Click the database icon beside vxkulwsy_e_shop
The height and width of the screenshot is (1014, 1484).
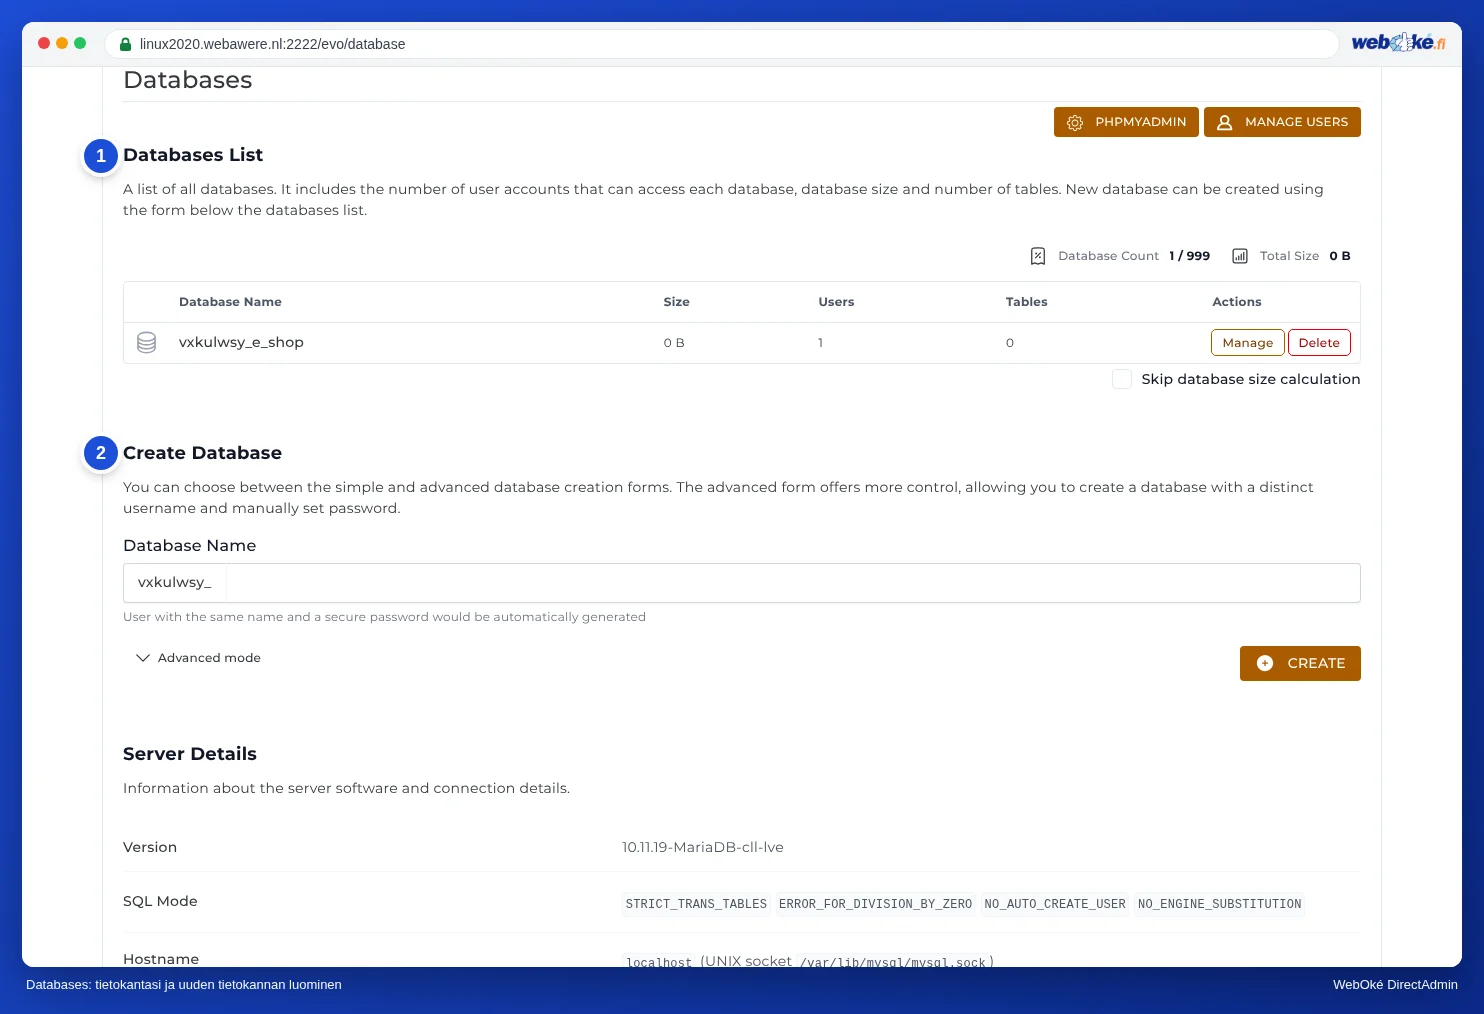click(x=146, y=343)
